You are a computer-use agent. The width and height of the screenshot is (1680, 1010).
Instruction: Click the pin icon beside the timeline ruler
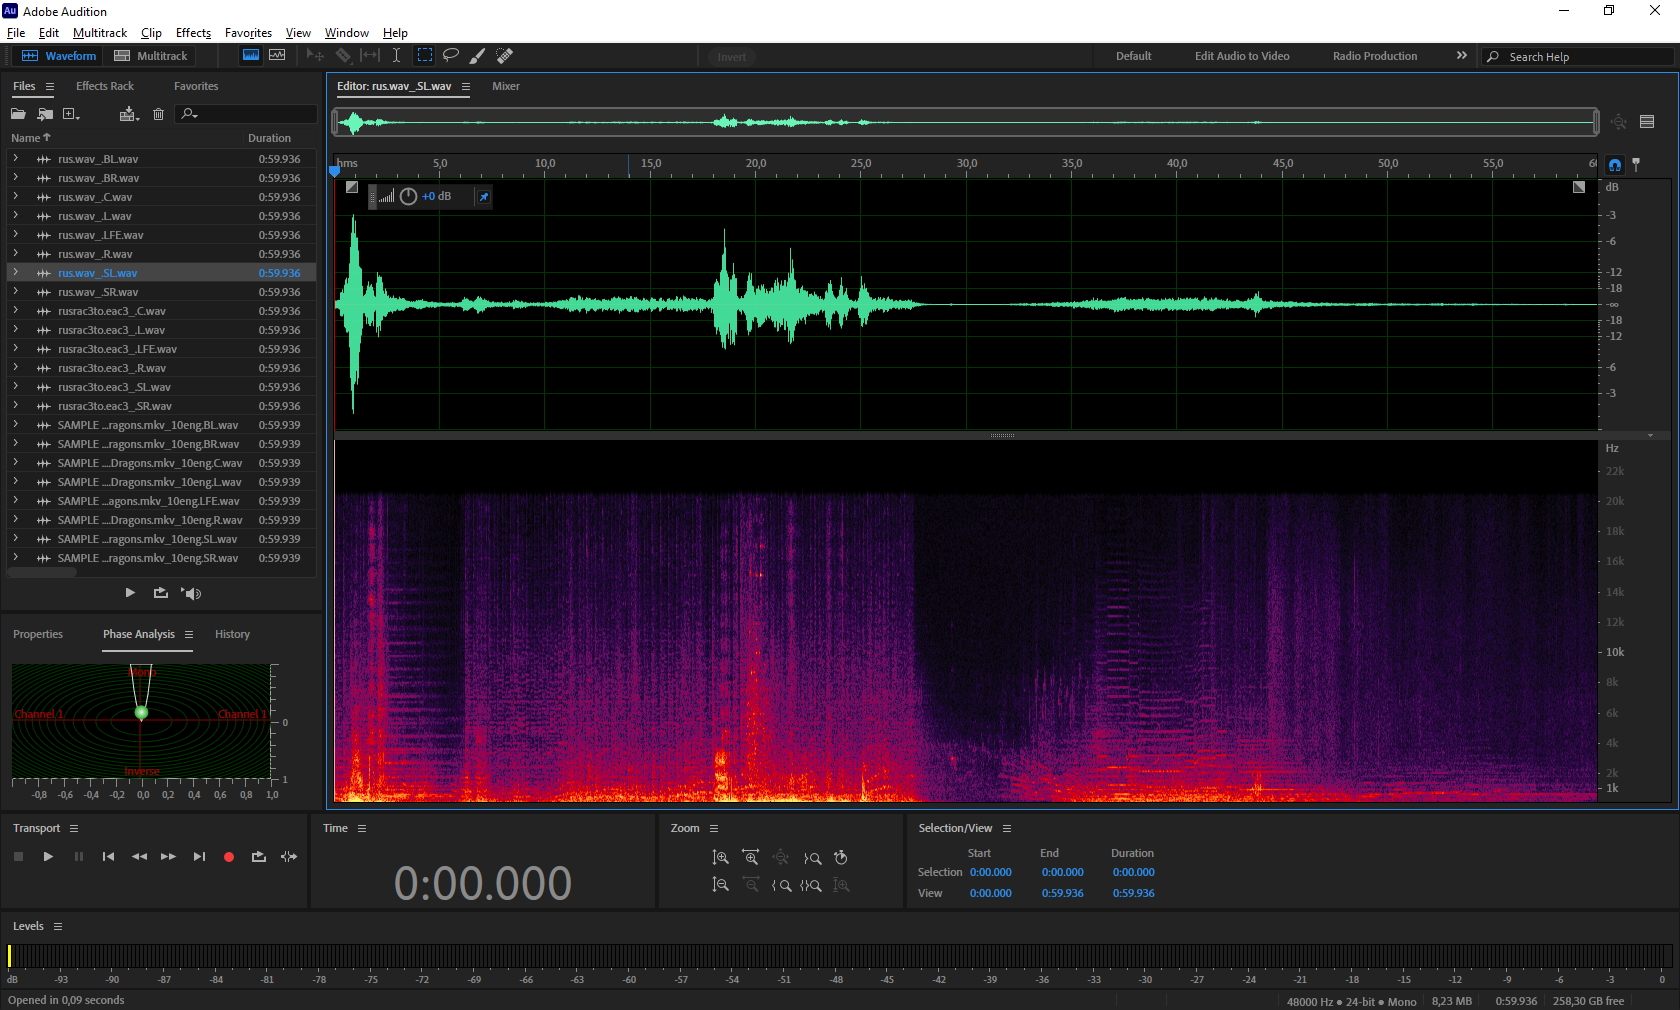1636,164
